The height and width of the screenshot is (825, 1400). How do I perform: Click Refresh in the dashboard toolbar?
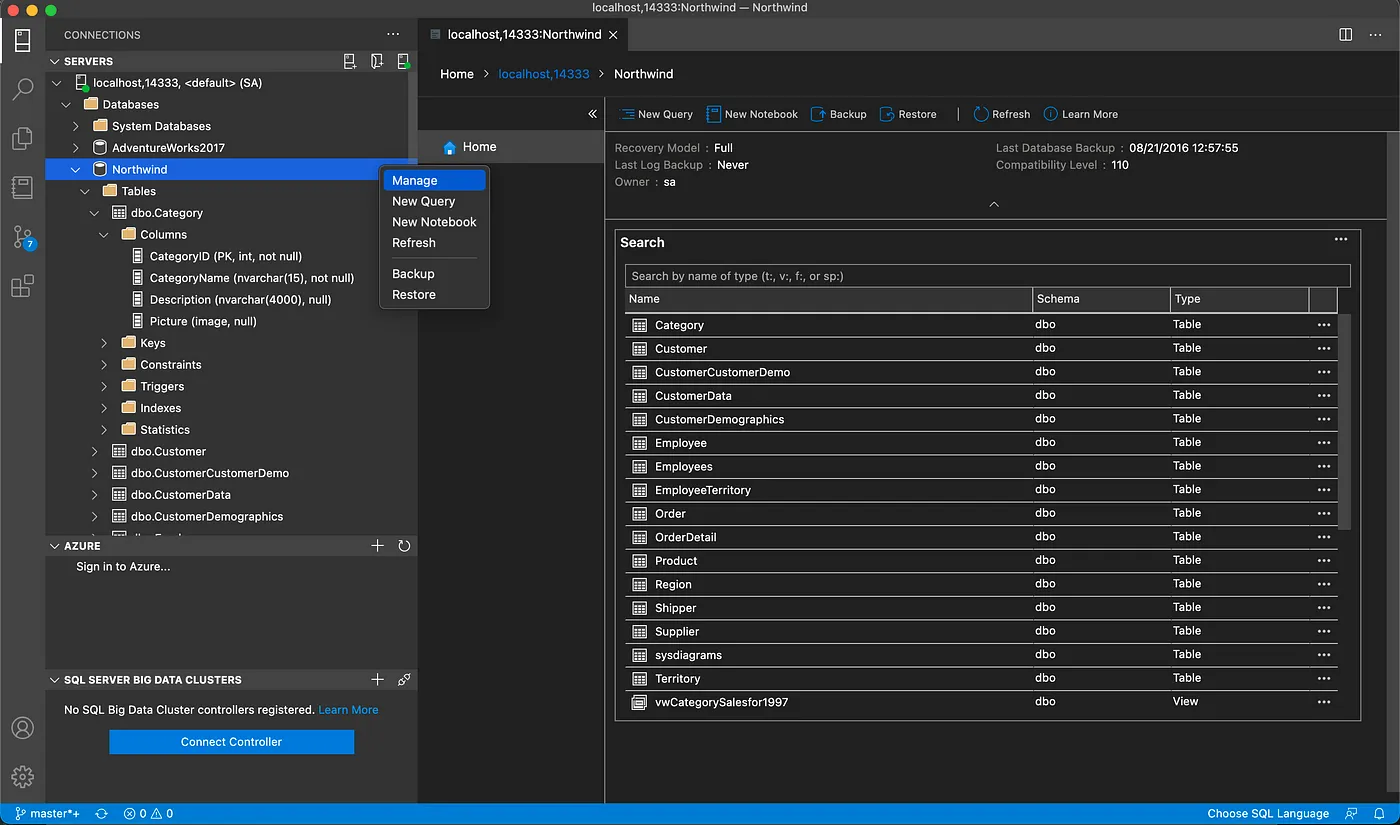pyautogui.click(x=1002, y=114)
